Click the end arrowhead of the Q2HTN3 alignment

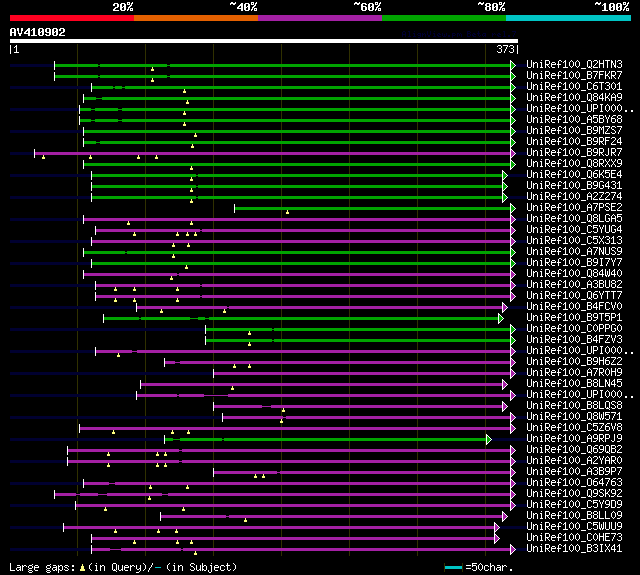click(x=513, y=65)
